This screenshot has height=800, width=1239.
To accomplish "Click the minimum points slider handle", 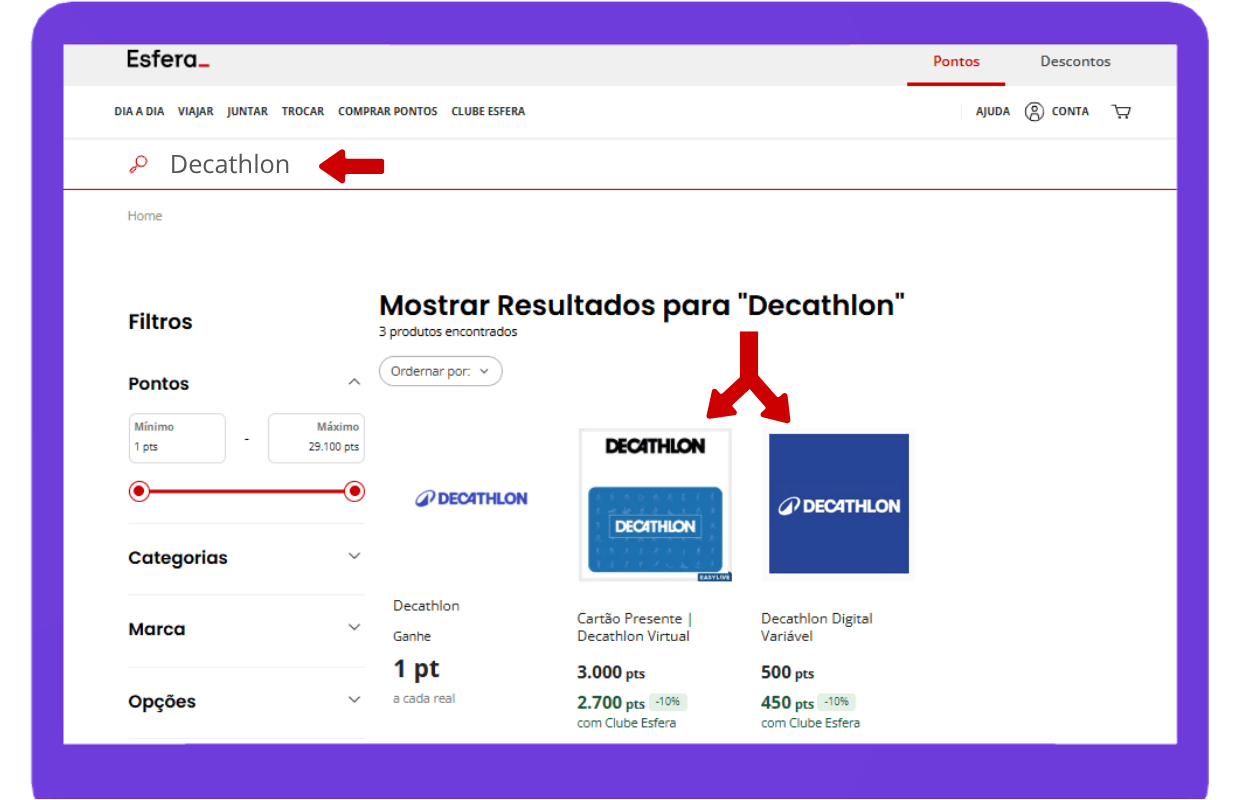I will pos(139,491).
